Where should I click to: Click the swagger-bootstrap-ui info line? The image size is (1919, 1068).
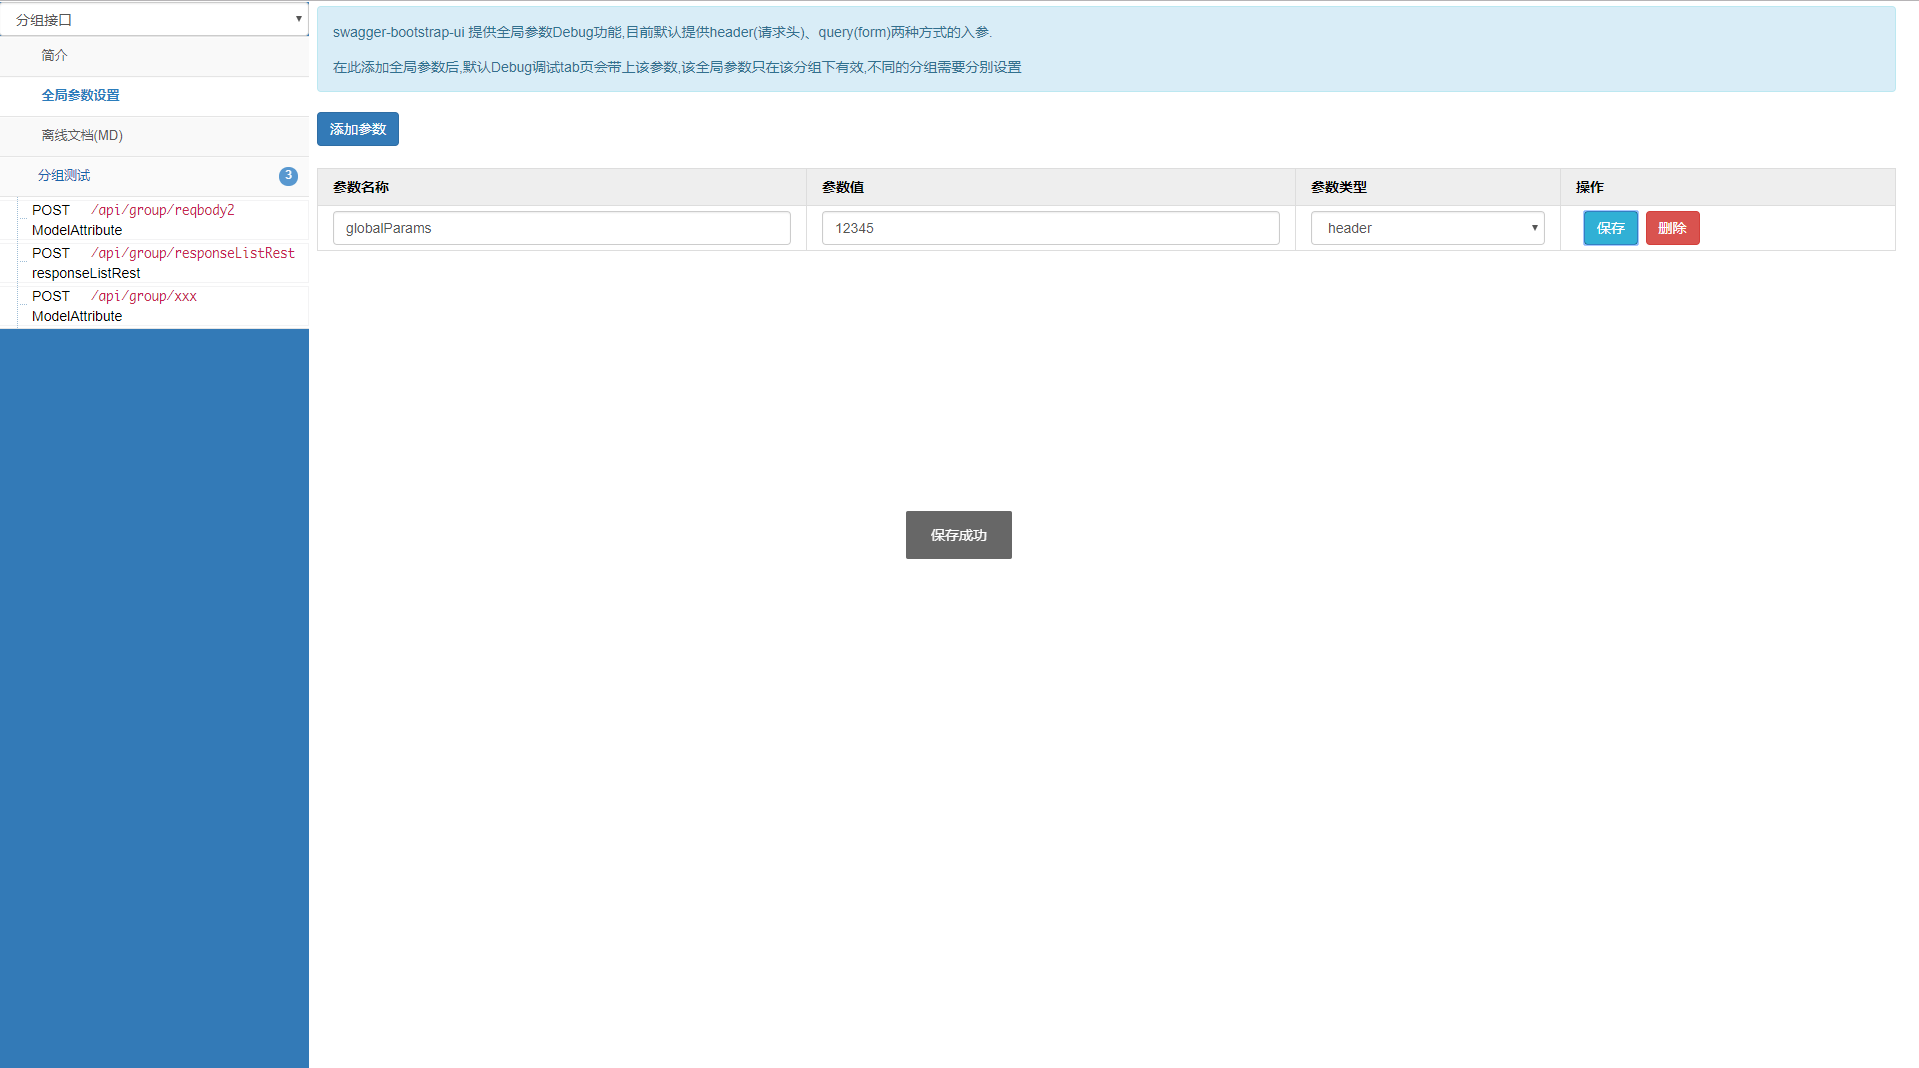[662, 32]
